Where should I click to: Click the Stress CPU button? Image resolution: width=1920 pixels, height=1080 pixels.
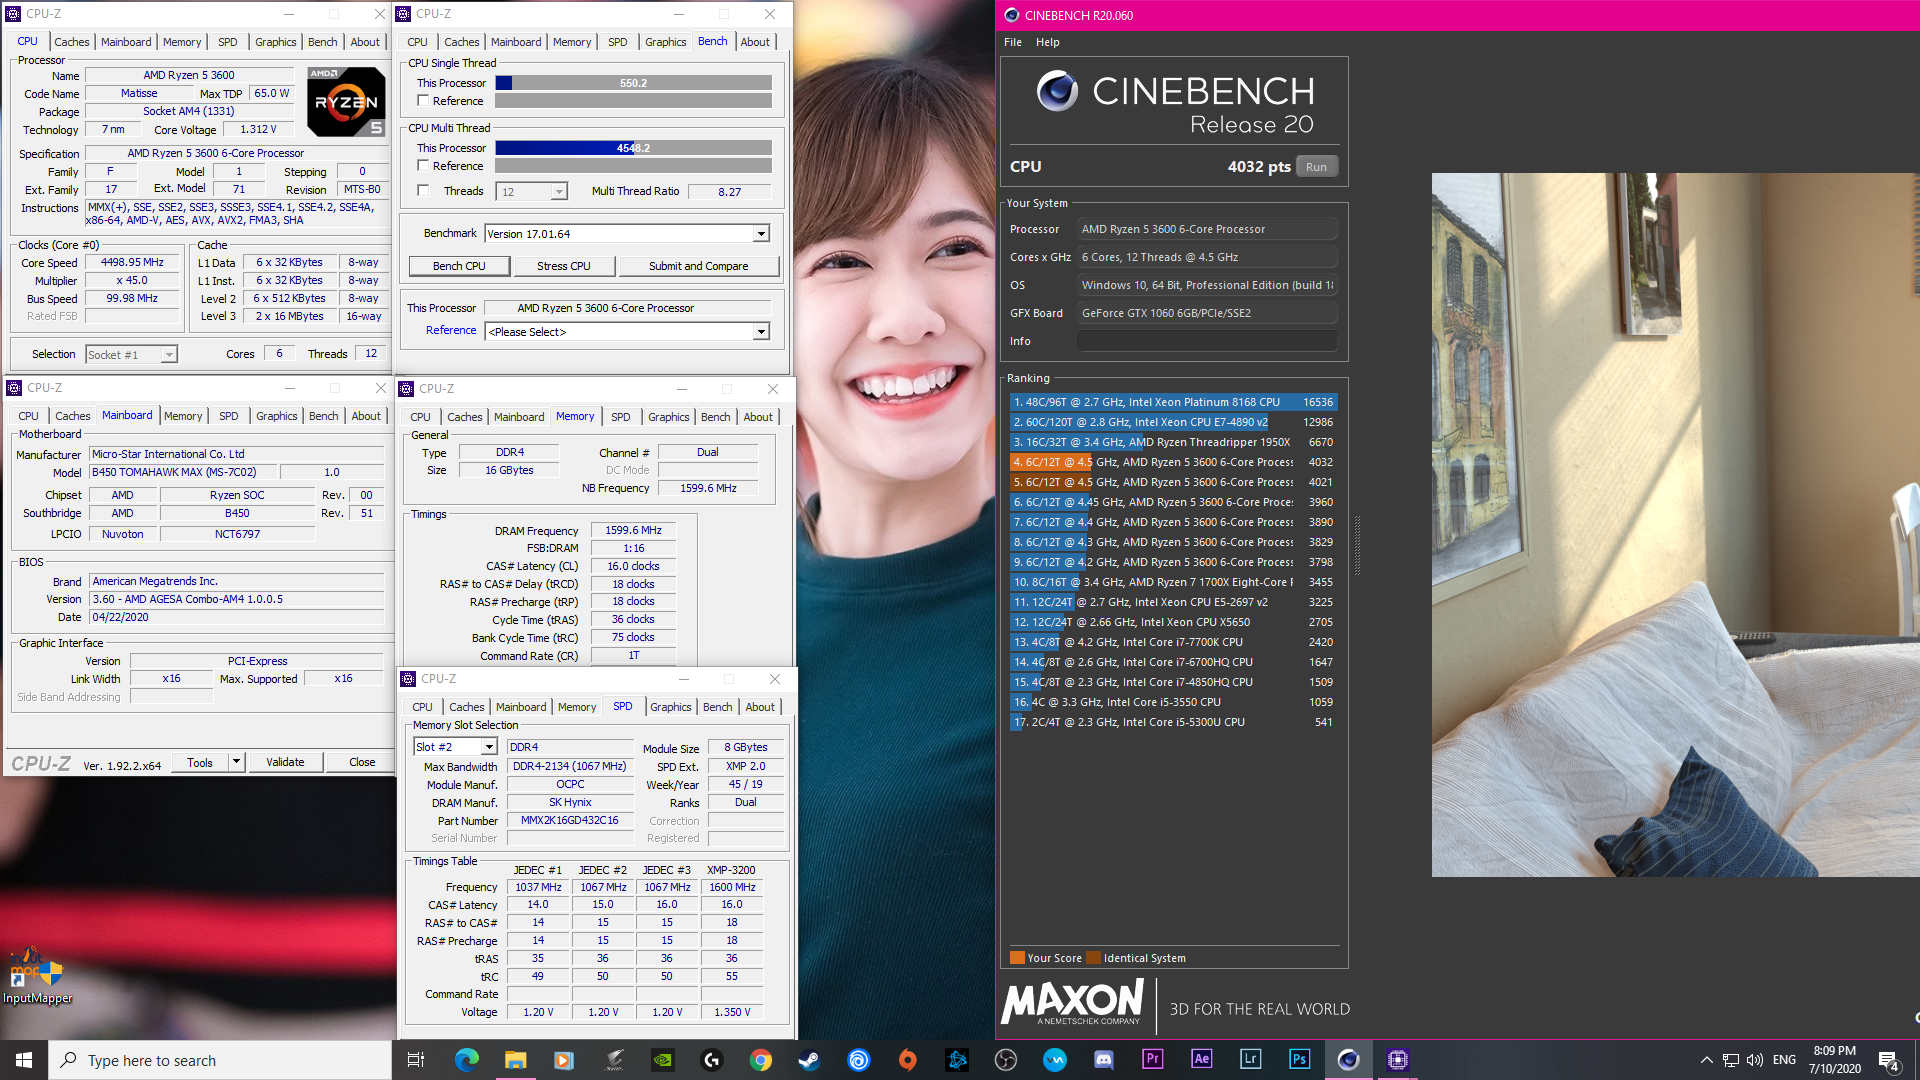[x=563, y=266]
